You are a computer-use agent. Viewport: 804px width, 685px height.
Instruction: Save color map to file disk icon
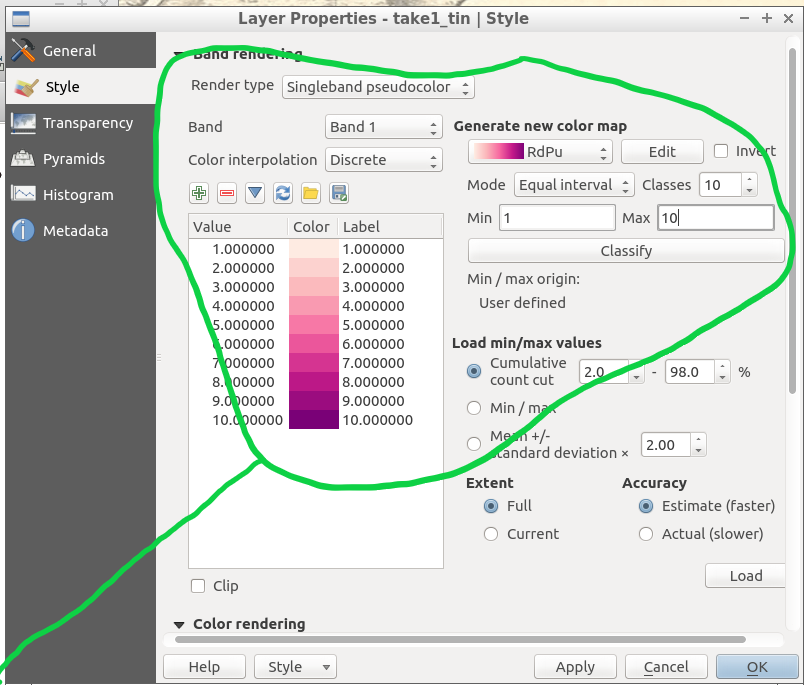click(x=339, y=193)
